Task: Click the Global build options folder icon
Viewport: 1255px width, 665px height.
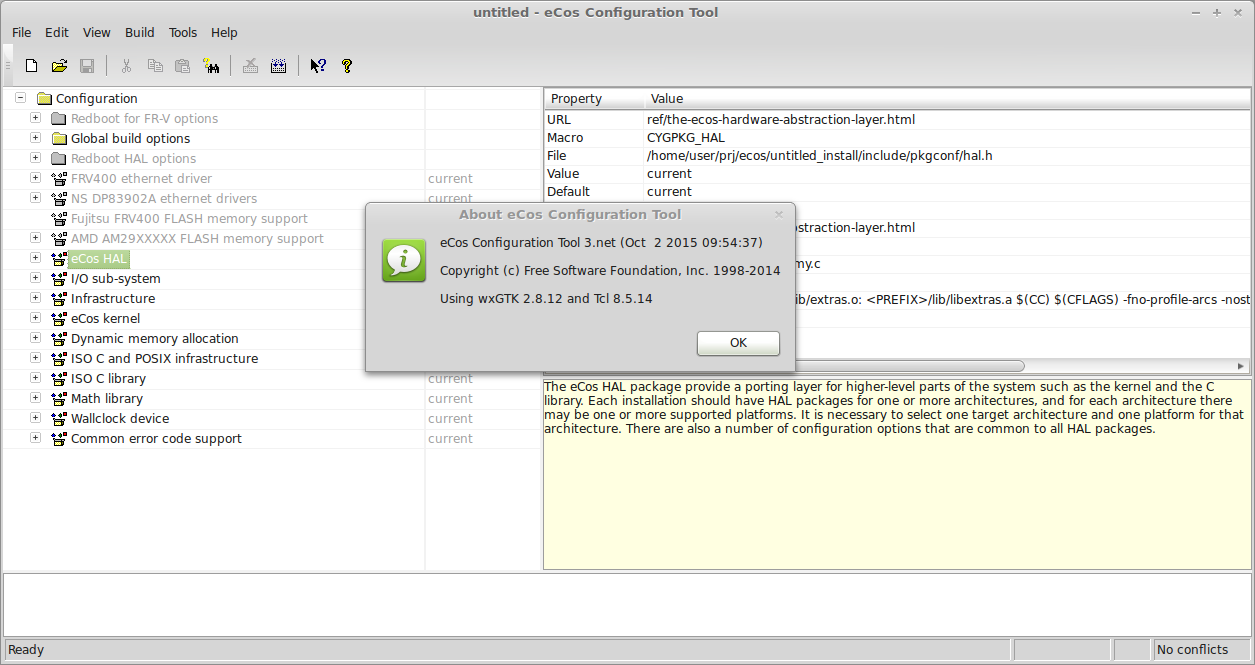Action: coord(59,139)
